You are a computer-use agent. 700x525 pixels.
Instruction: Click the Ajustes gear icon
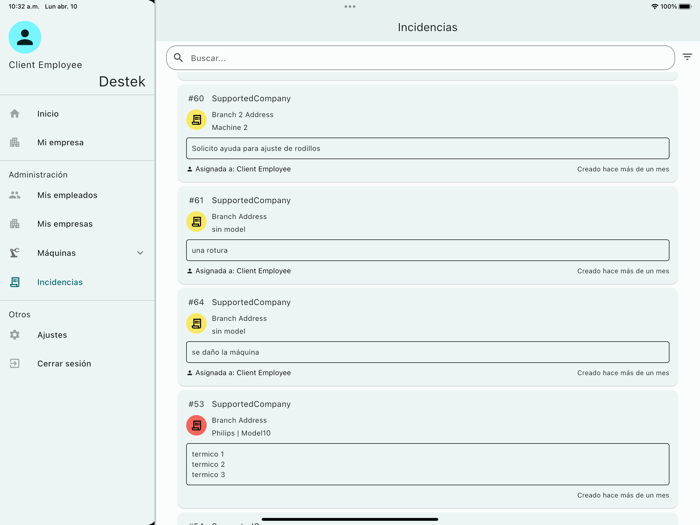point(15,335)
